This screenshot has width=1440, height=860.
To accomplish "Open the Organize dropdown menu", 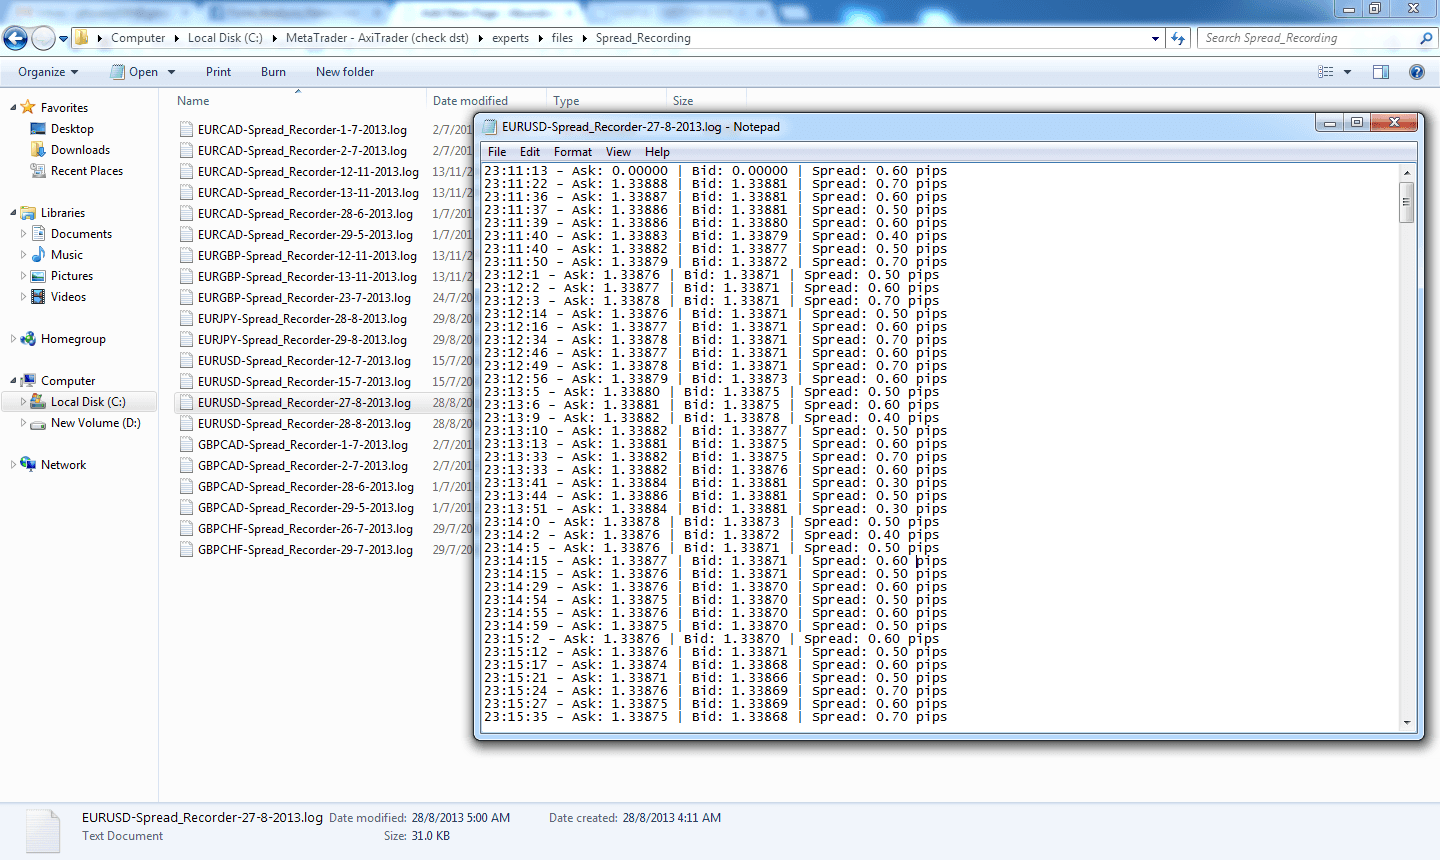I will [47, 71].
